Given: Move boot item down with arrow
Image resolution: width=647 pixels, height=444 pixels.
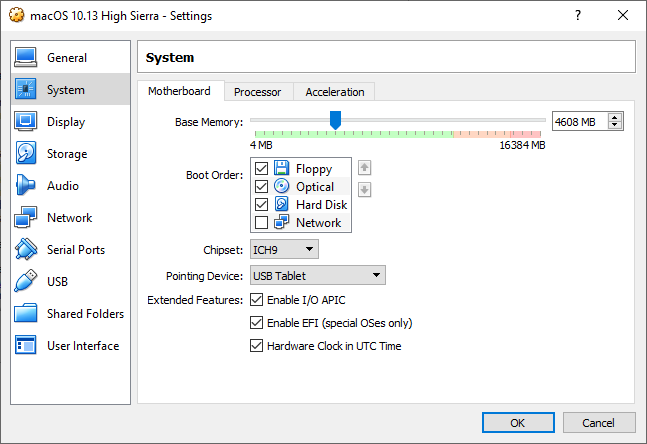Looking at the screenshot, I should tap(365, 190).
